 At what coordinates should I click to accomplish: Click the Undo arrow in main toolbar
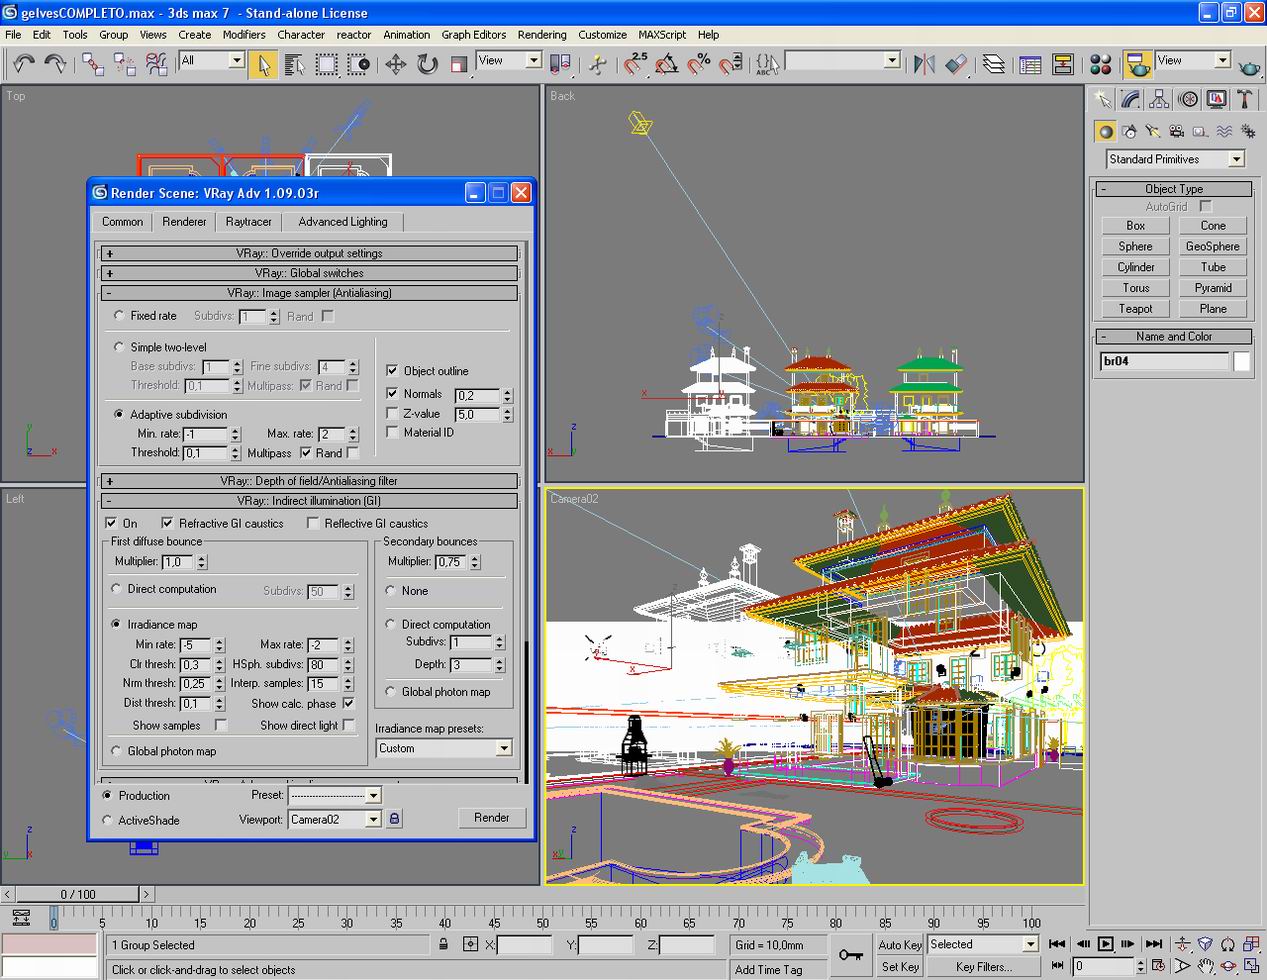tap(24, 64)
